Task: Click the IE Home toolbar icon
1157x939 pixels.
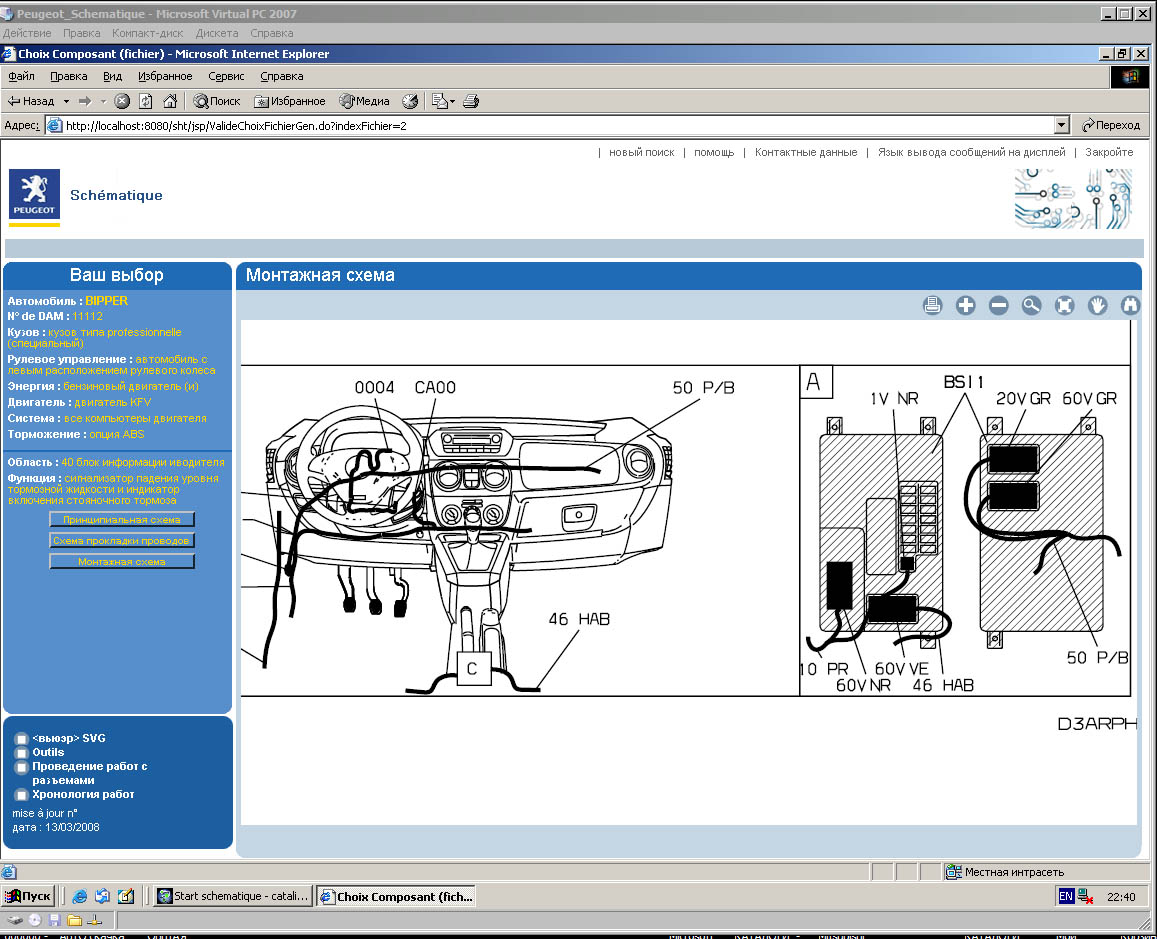Action: 170,101
